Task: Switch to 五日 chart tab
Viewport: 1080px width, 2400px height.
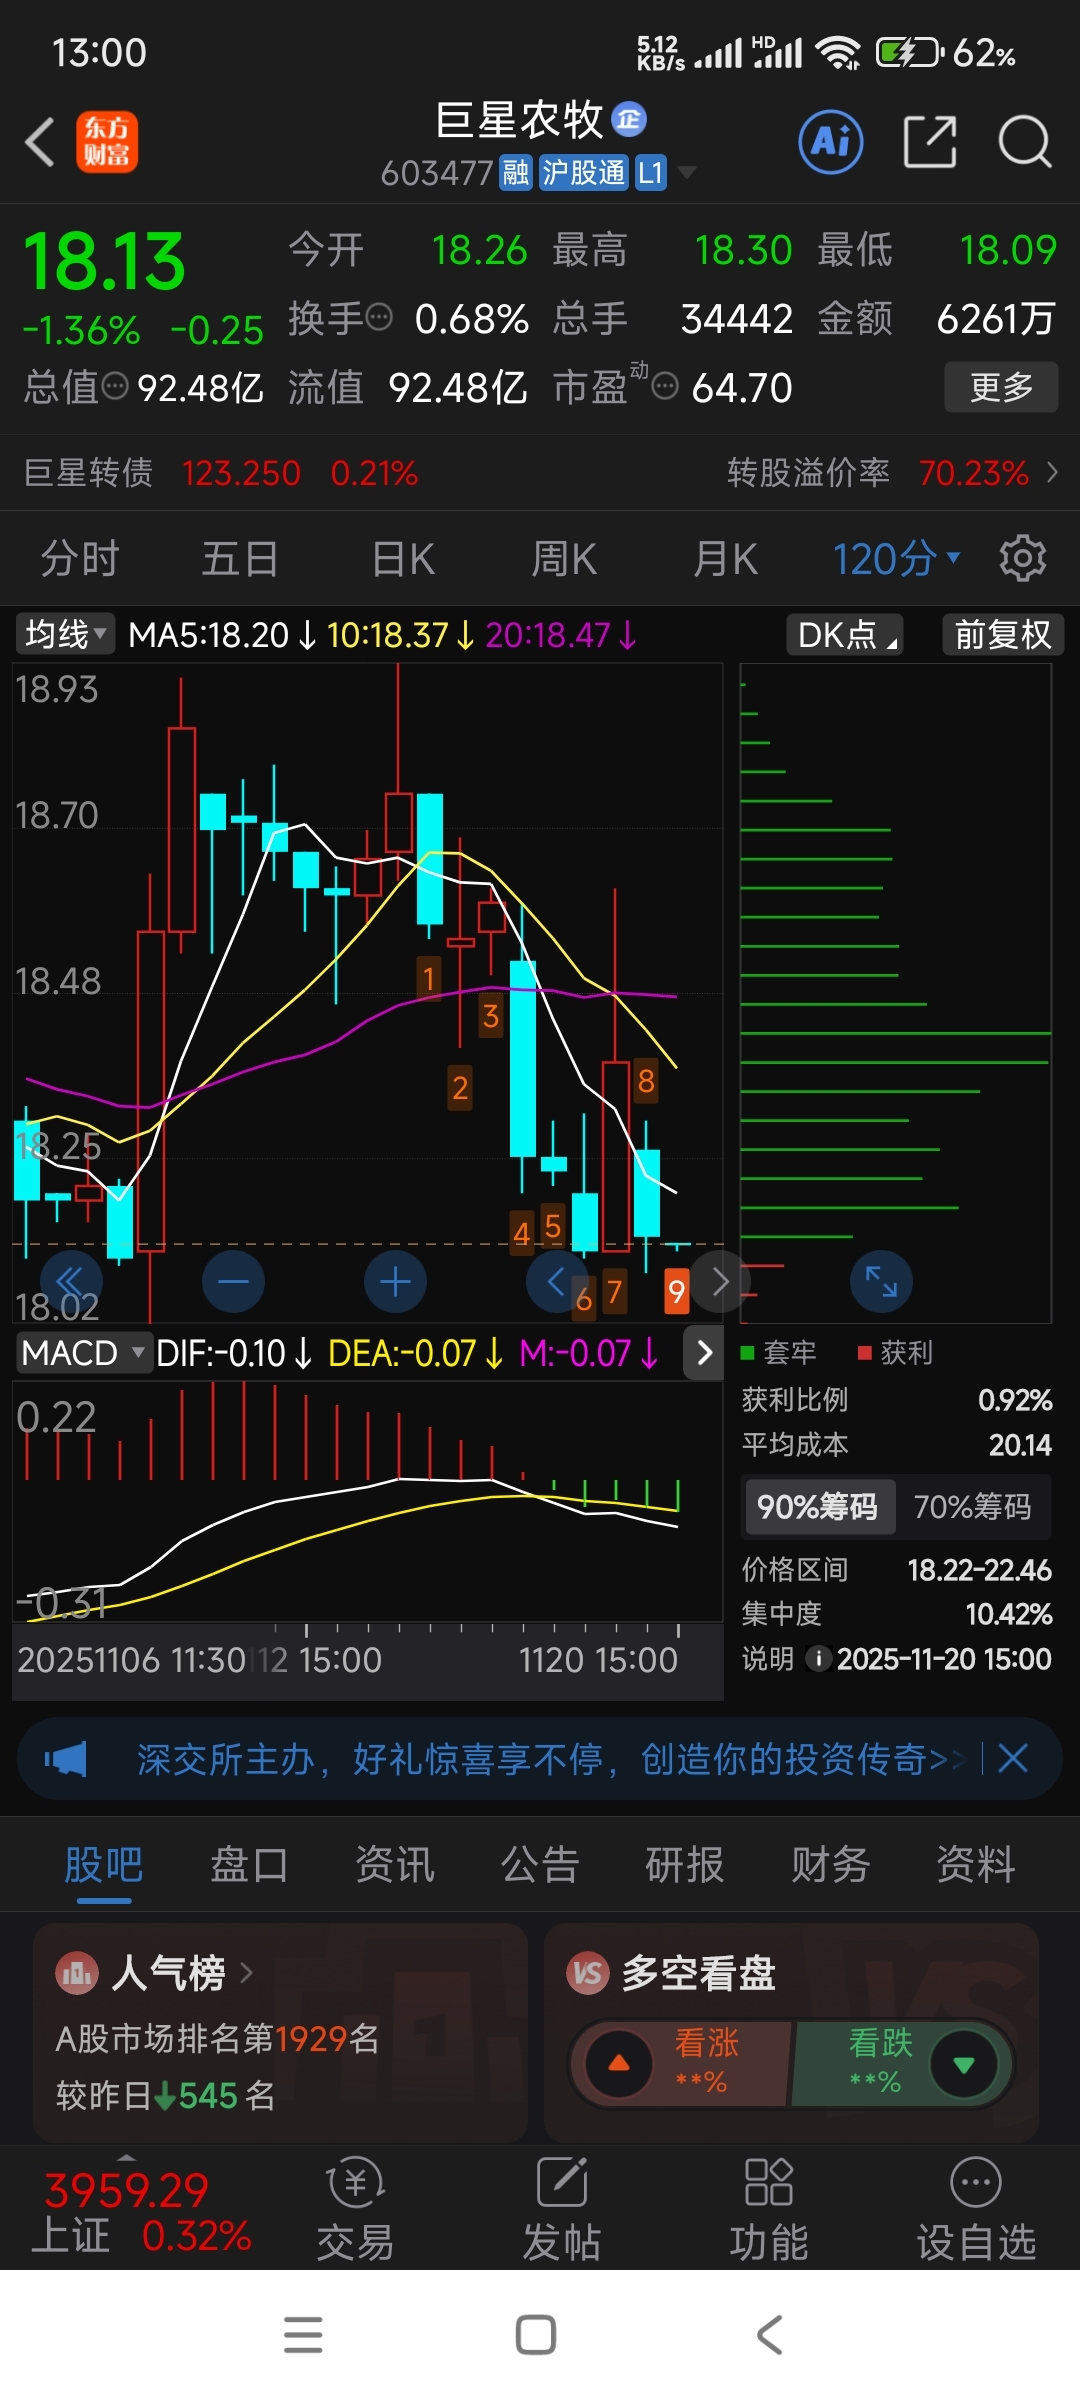Action: click(x=240, y=558)
